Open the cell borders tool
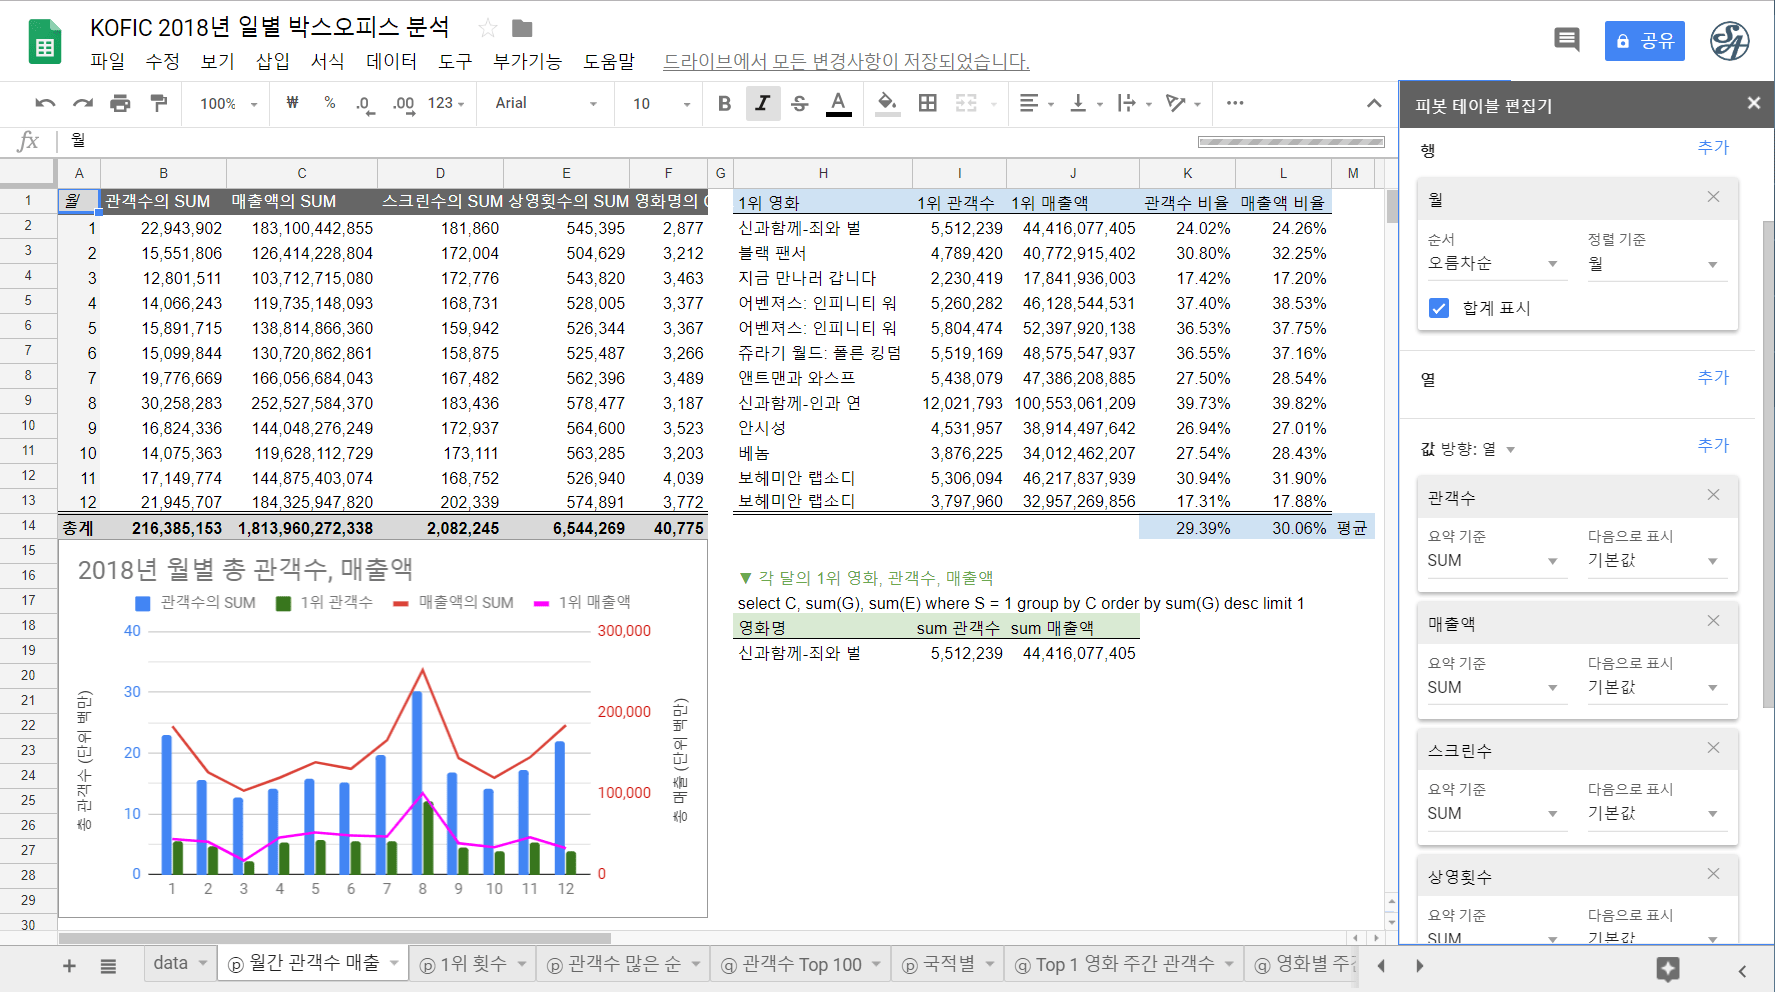The height and width of the screenshot is (992, 1775). 927,103
